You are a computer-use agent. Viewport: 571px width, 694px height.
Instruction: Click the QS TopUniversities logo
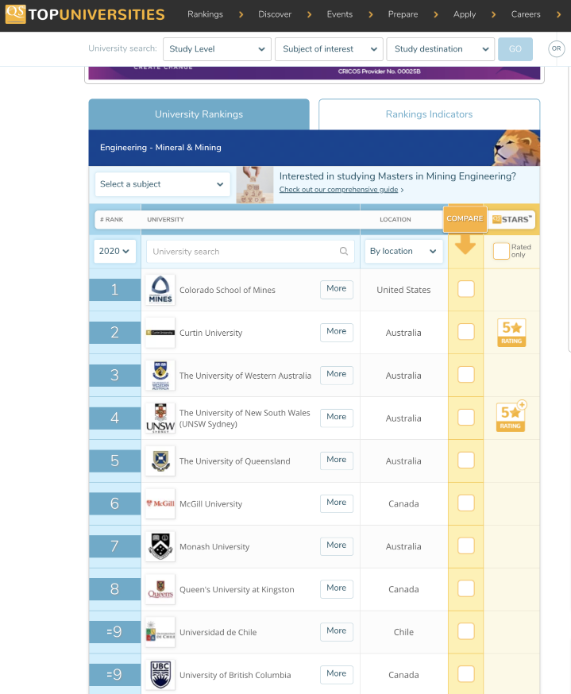84,14
